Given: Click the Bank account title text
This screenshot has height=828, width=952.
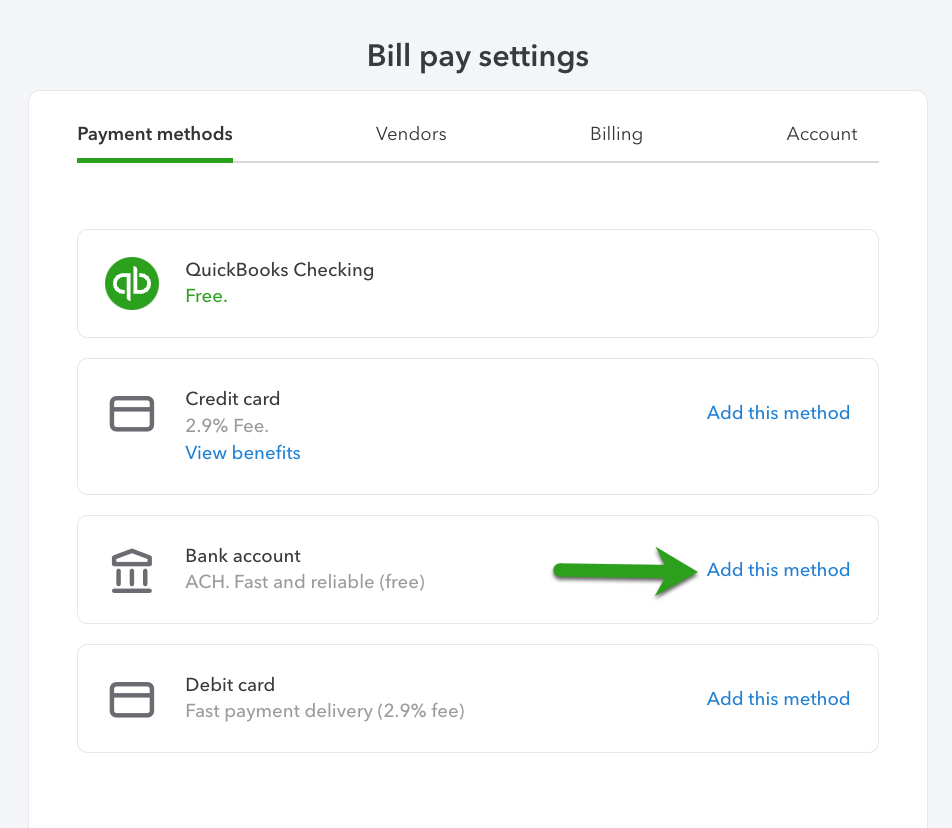Looking at the screenshot, I should pos(243,556).
